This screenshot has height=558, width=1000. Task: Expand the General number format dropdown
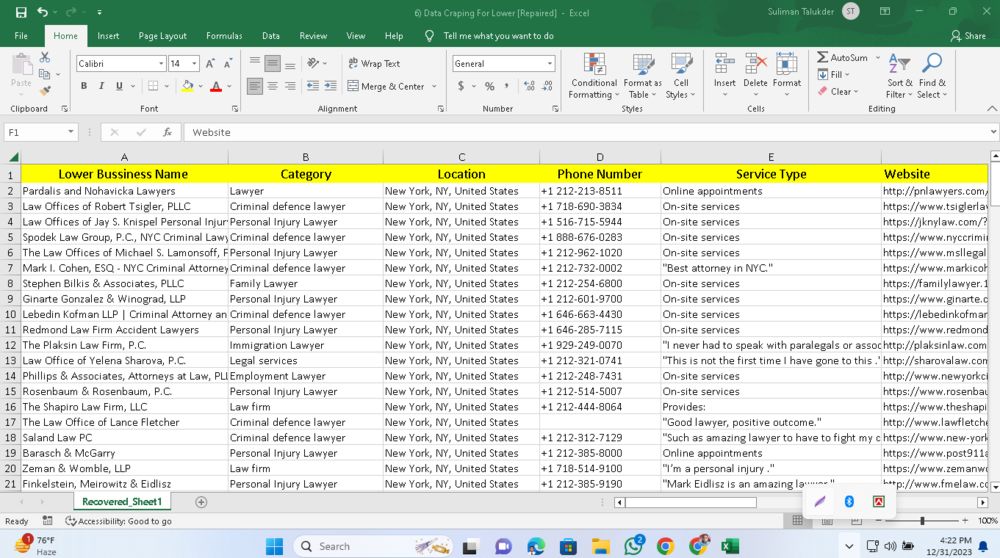pos(549,63)
